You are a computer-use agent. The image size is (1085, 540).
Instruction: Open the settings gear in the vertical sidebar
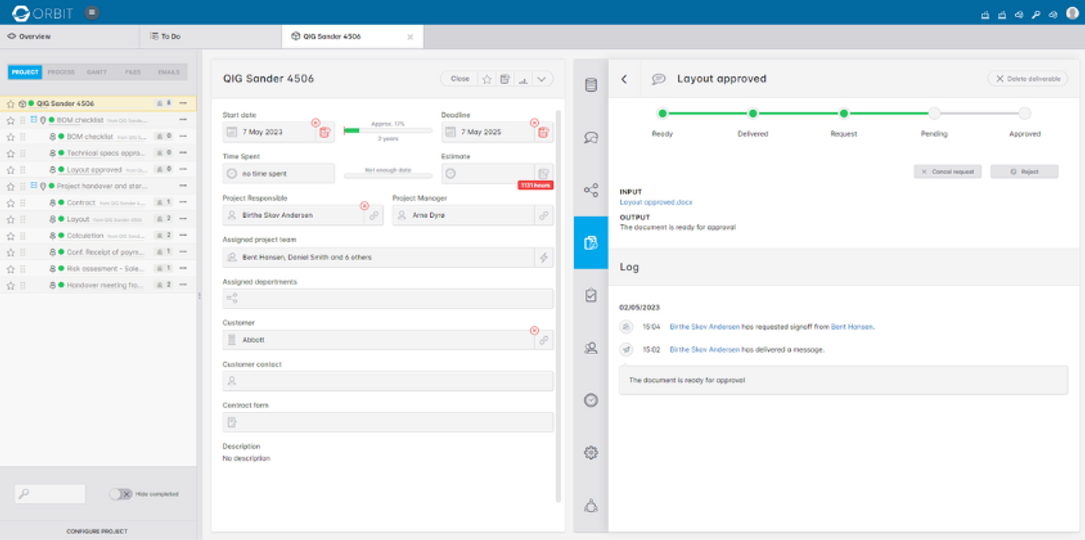click(x=591, y=452)
